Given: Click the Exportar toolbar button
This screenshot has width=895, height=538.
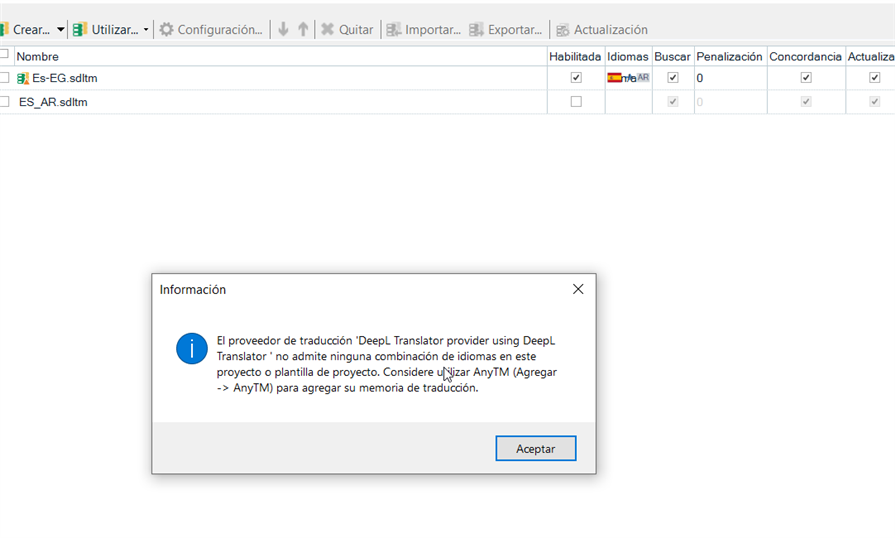Looking at the screenshot, I should pos(506,30).
